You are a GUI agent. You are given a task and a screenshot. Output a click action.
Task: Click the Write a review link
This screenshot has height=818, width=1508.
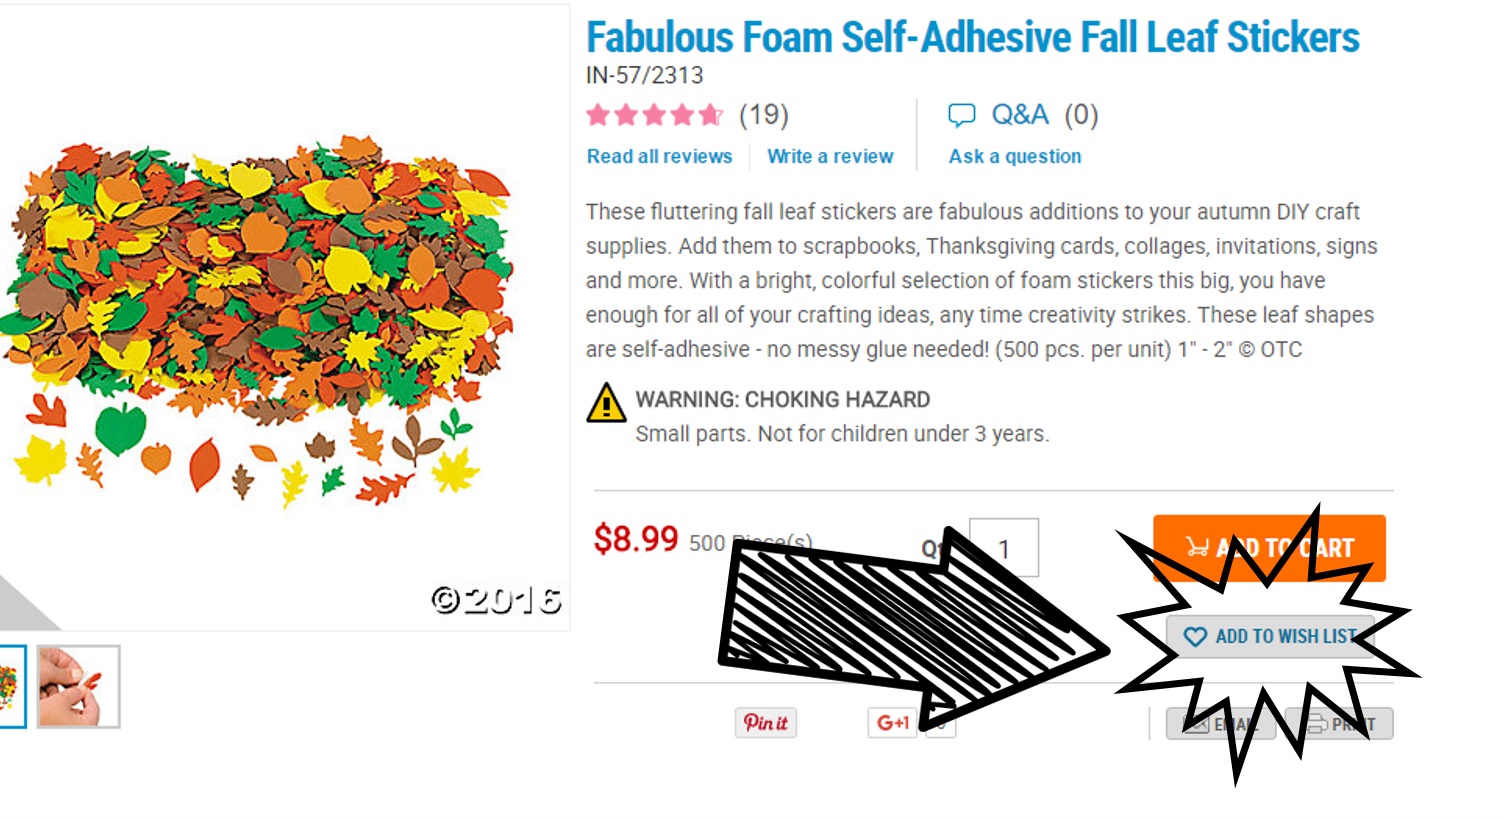830,156
